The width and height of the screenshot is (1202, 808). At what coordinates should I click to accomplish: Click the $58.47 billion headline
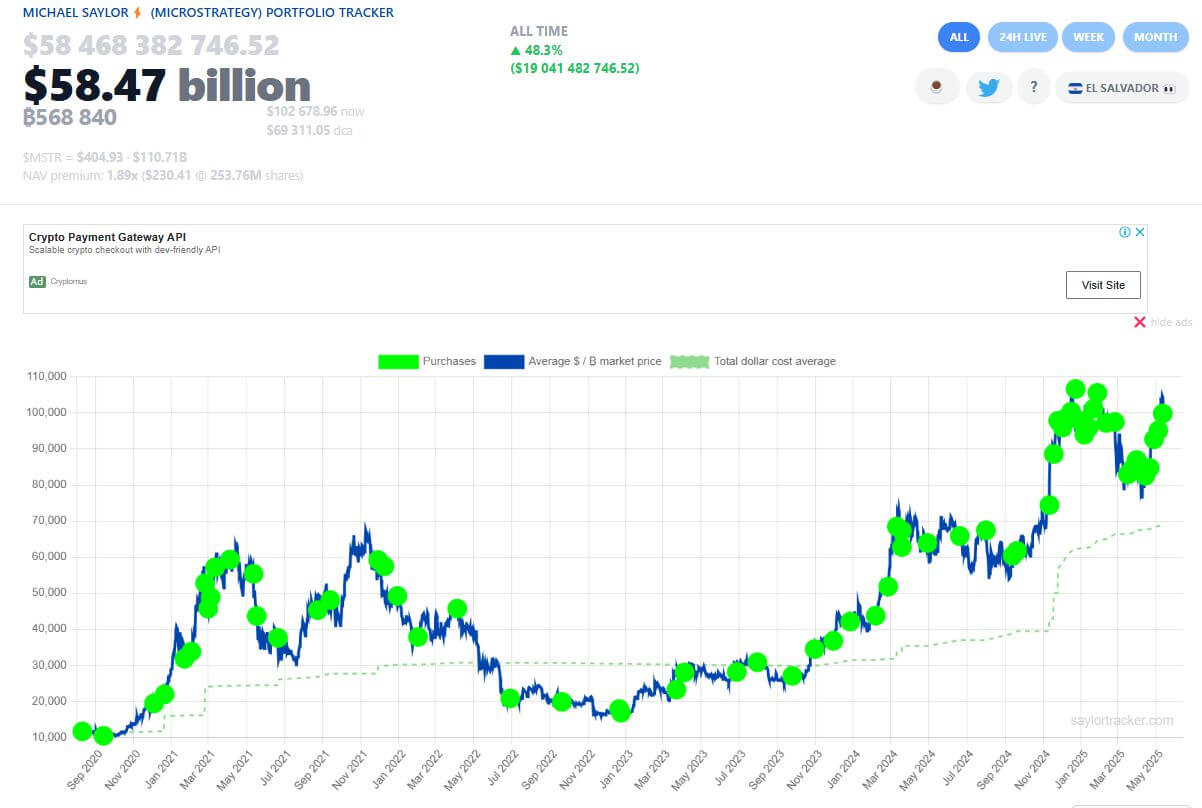[x=167, y=86]
